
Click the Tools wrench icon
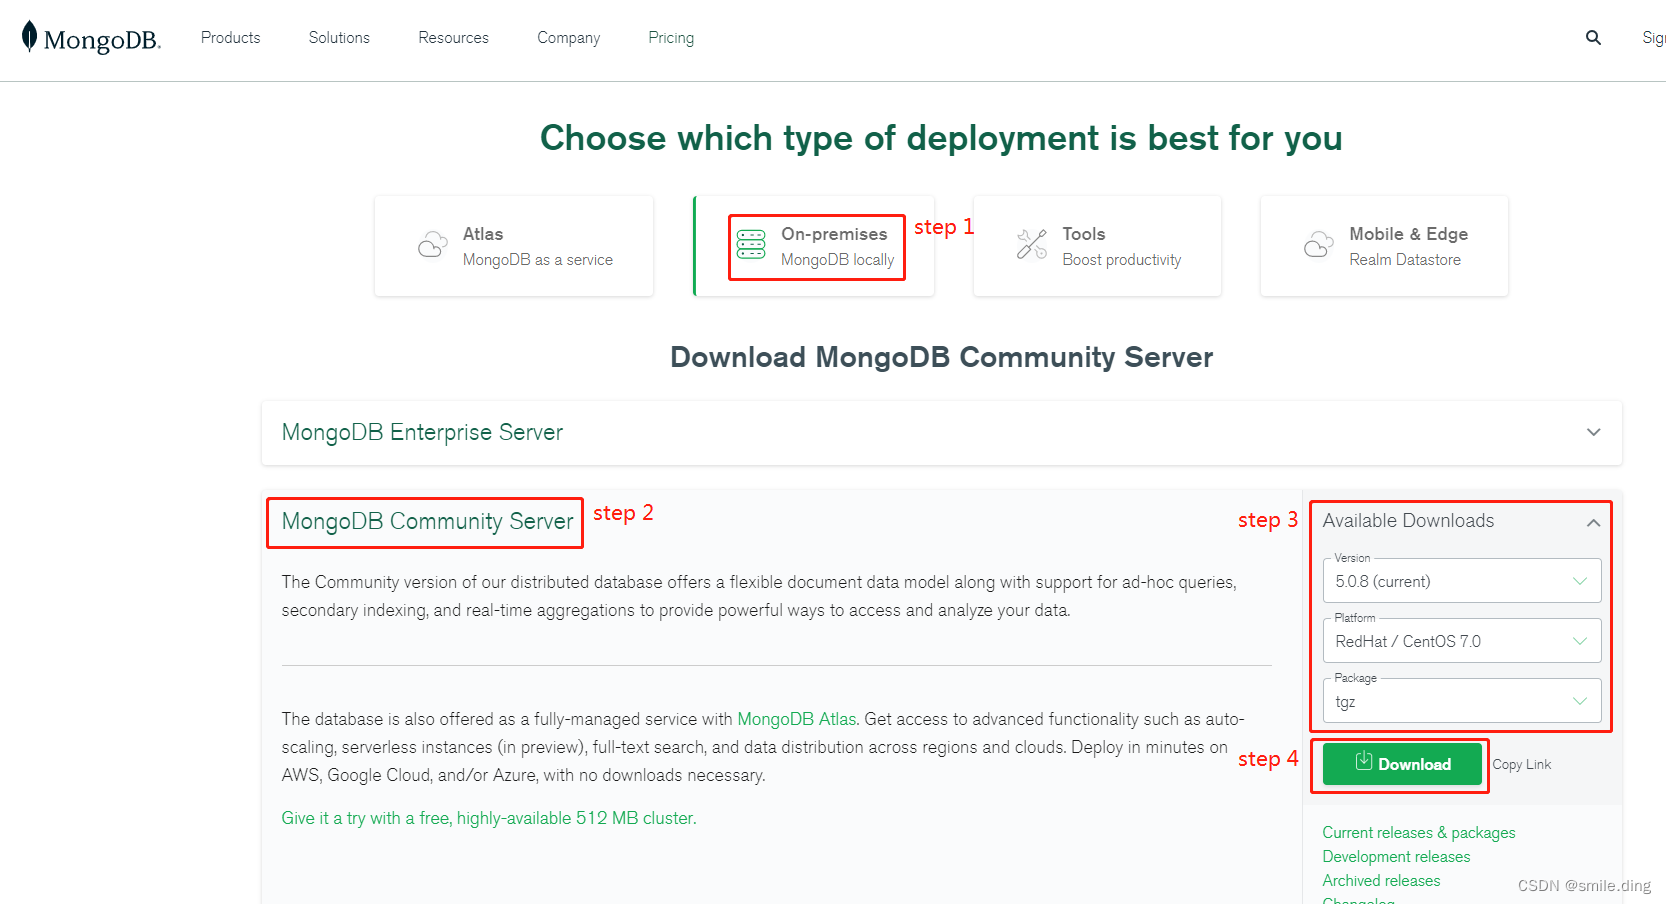[1032, 244]
